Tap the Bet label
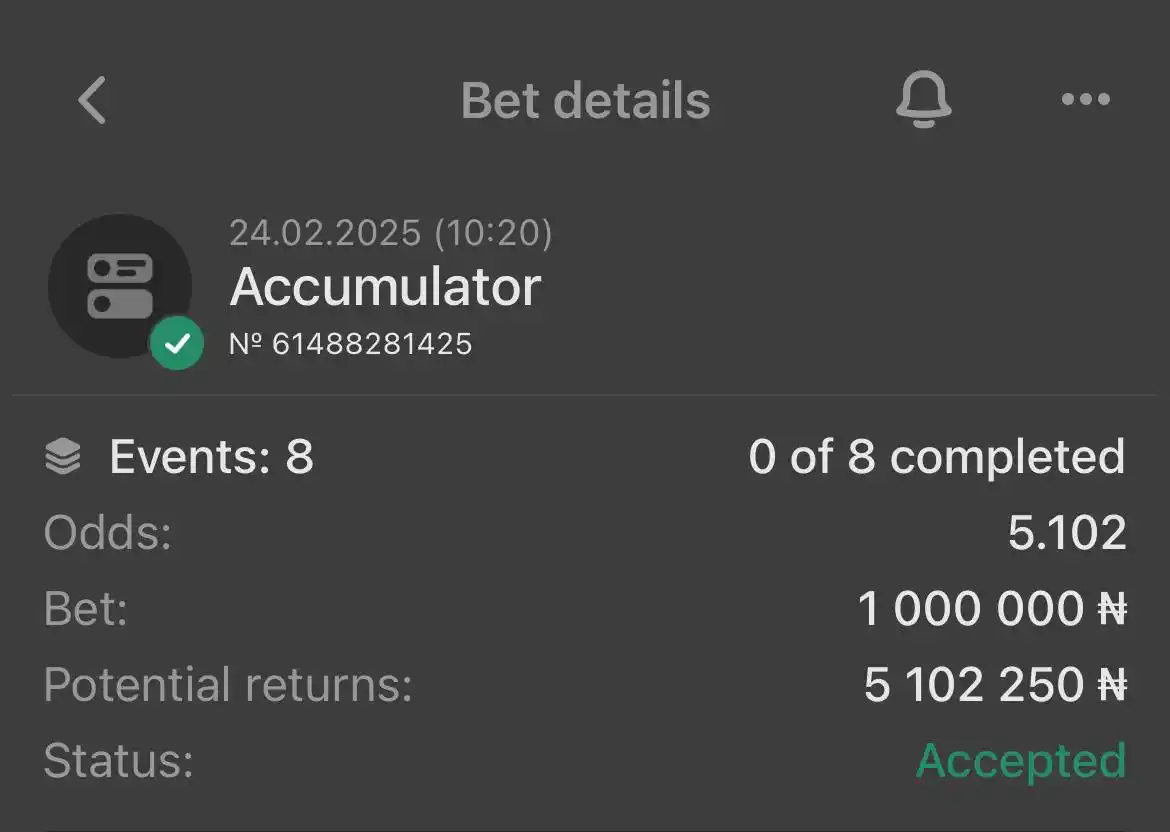Screen dimensions: 1170x832 click(85, 609)
